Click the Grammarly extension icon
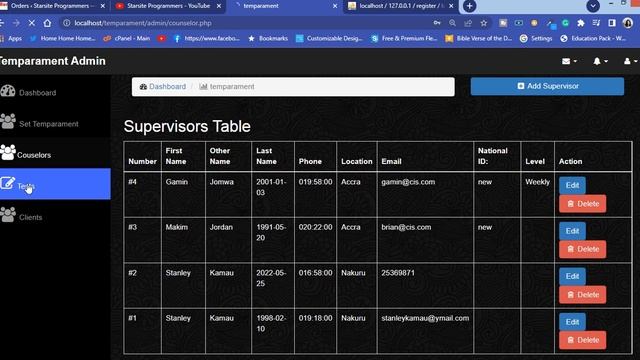640x360 pixels. [x=565, y=23]
